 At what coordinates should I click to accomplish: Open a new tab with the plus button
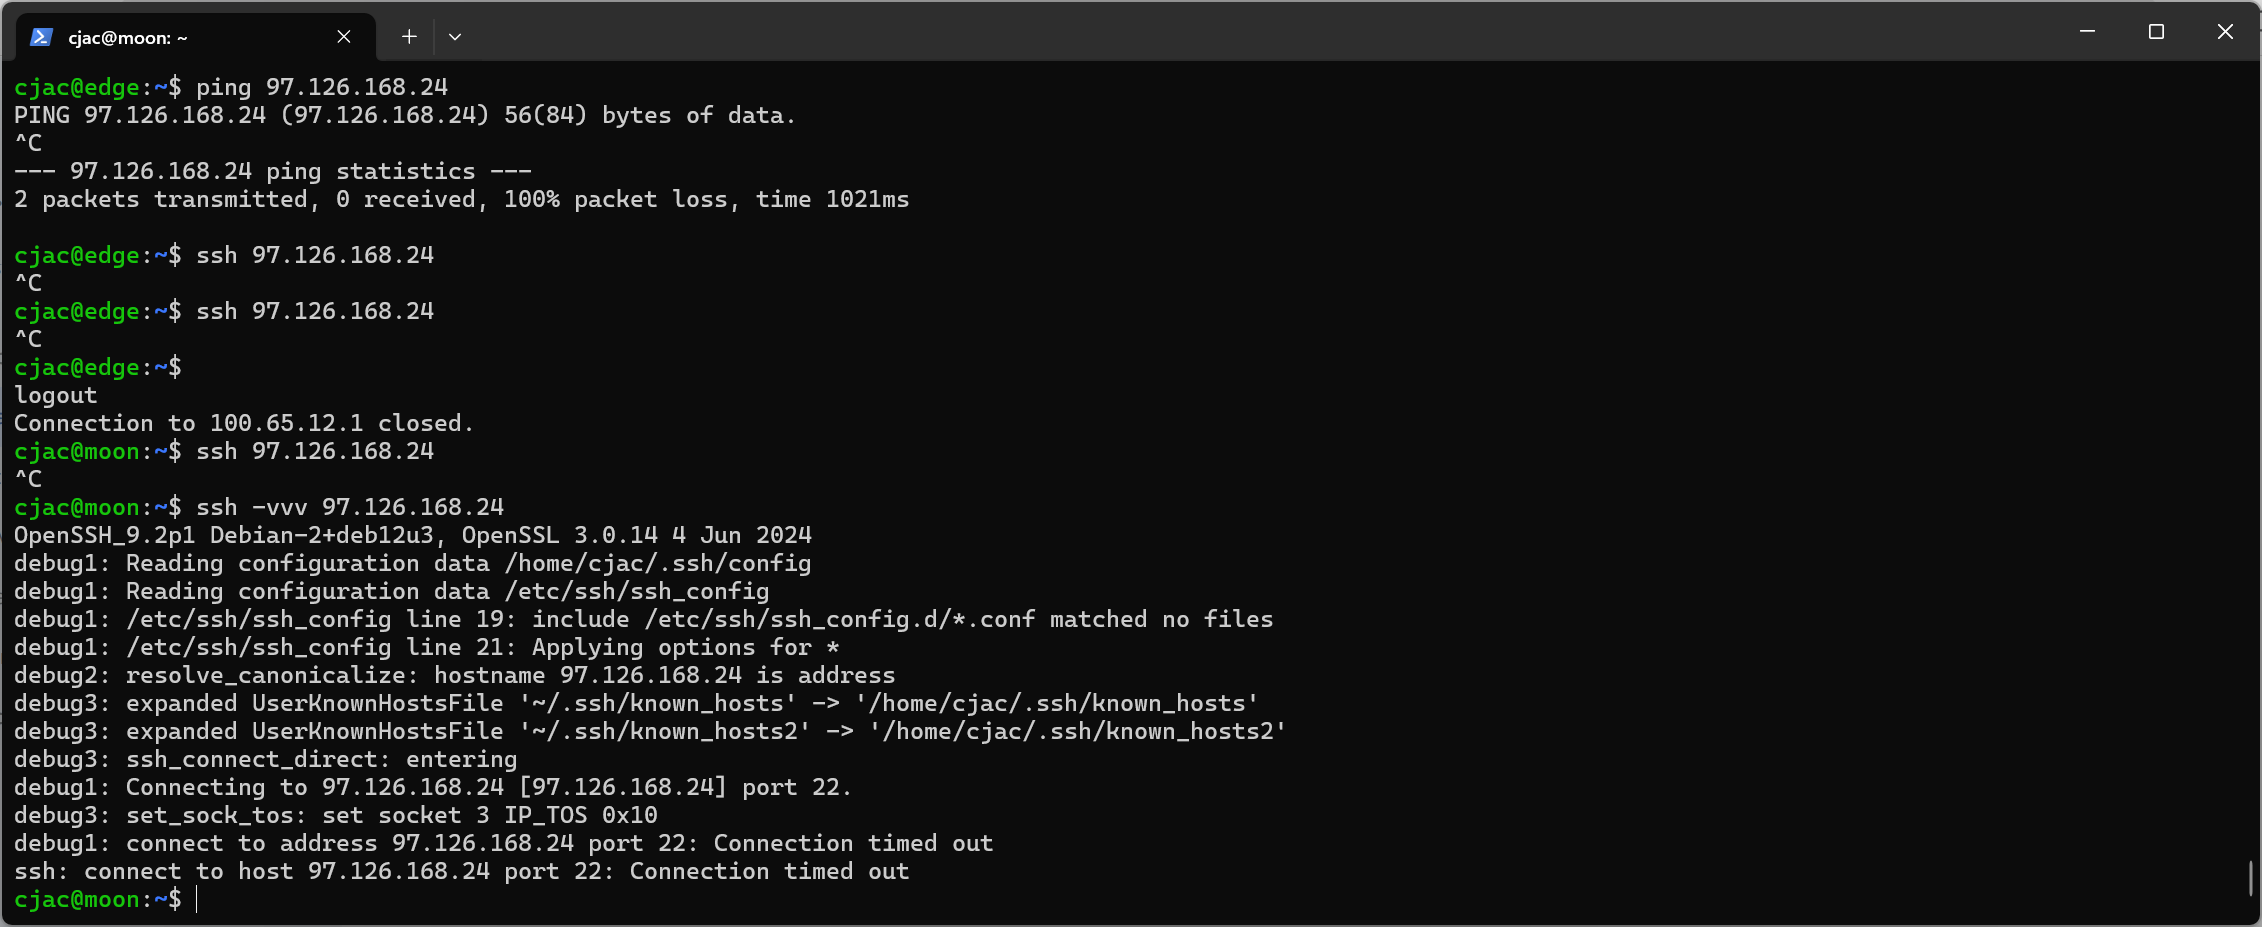(x=409, y=37)
